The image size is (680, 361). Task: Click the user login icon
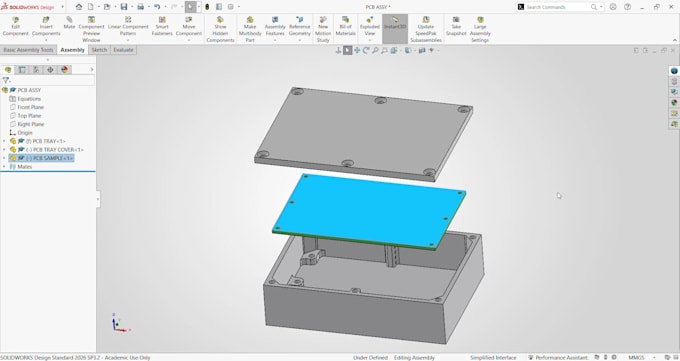613,7
